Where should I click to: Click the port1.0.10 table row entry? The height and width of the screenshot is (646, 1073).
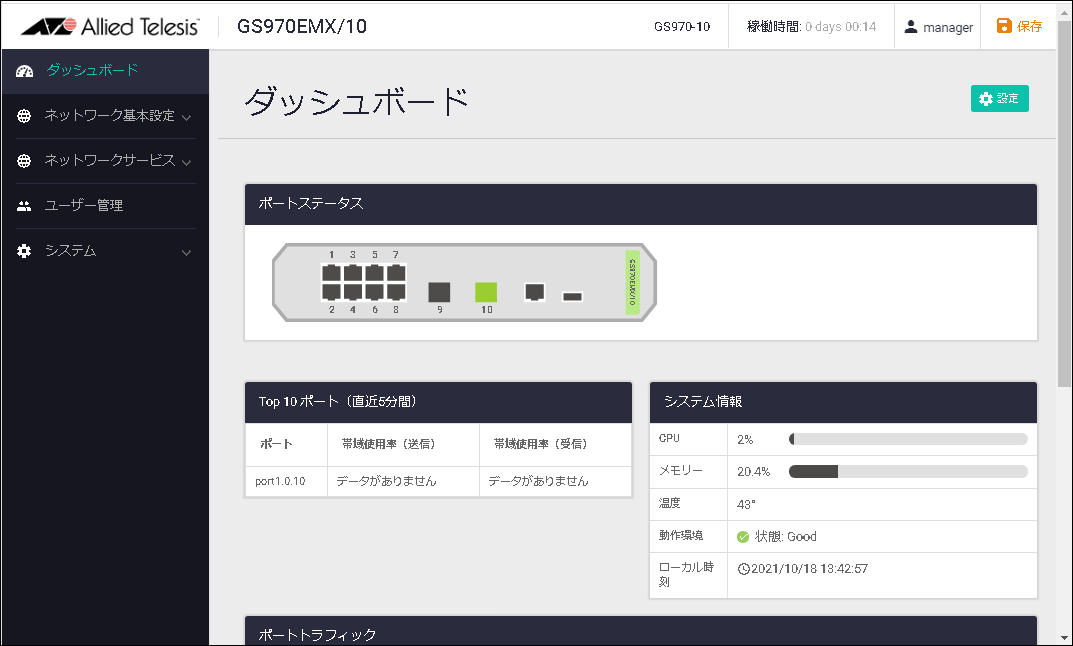pos(280,481)
